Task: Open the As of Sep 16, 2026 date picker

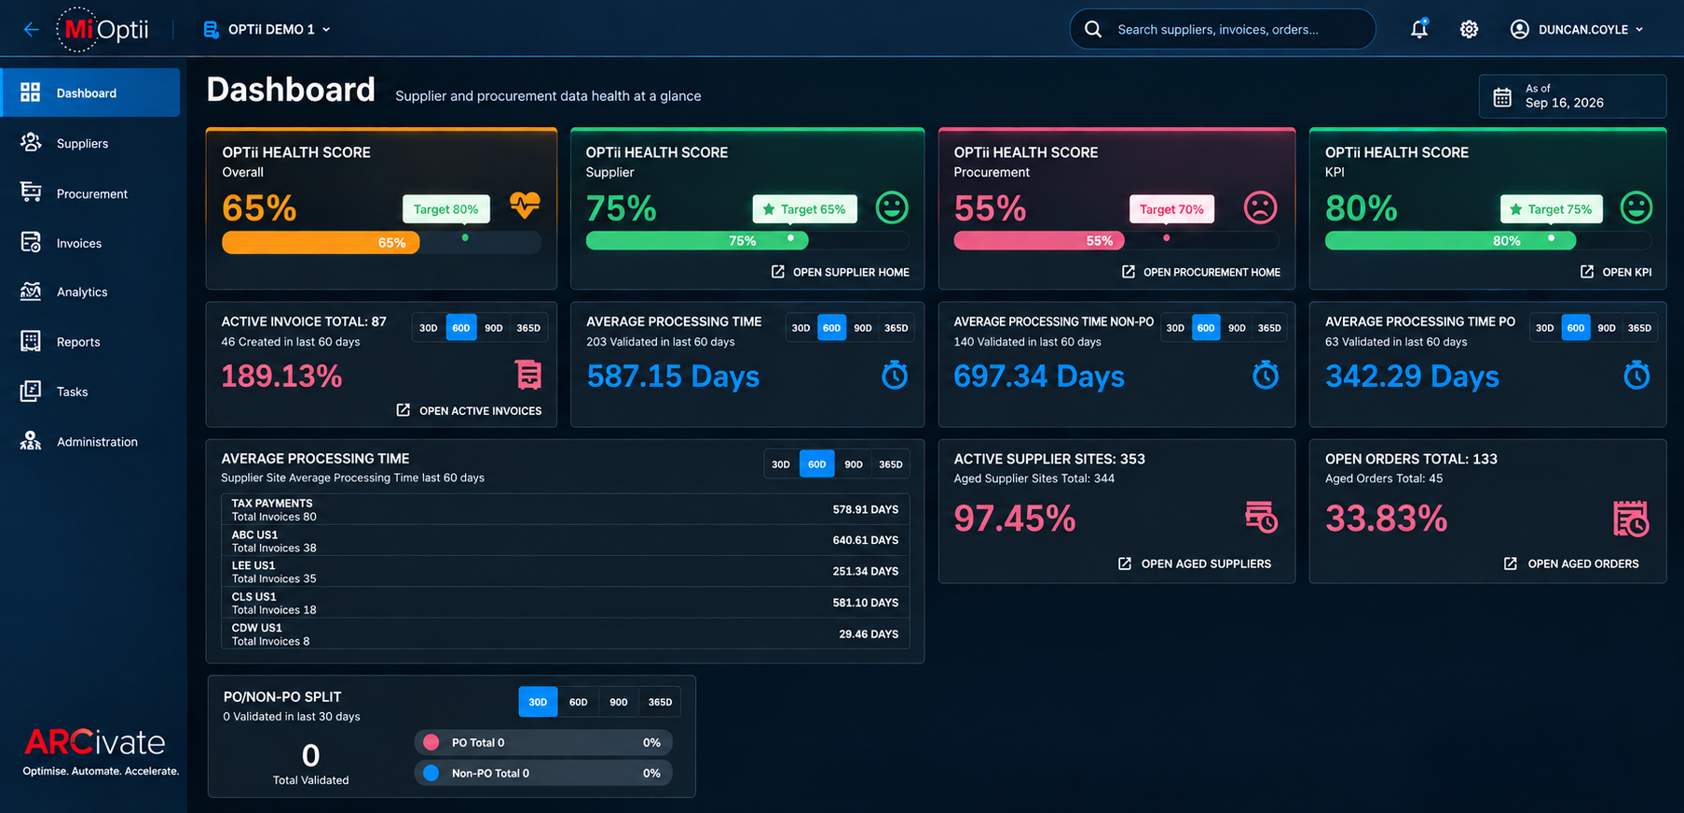Action: click(x=1572, y=96)
